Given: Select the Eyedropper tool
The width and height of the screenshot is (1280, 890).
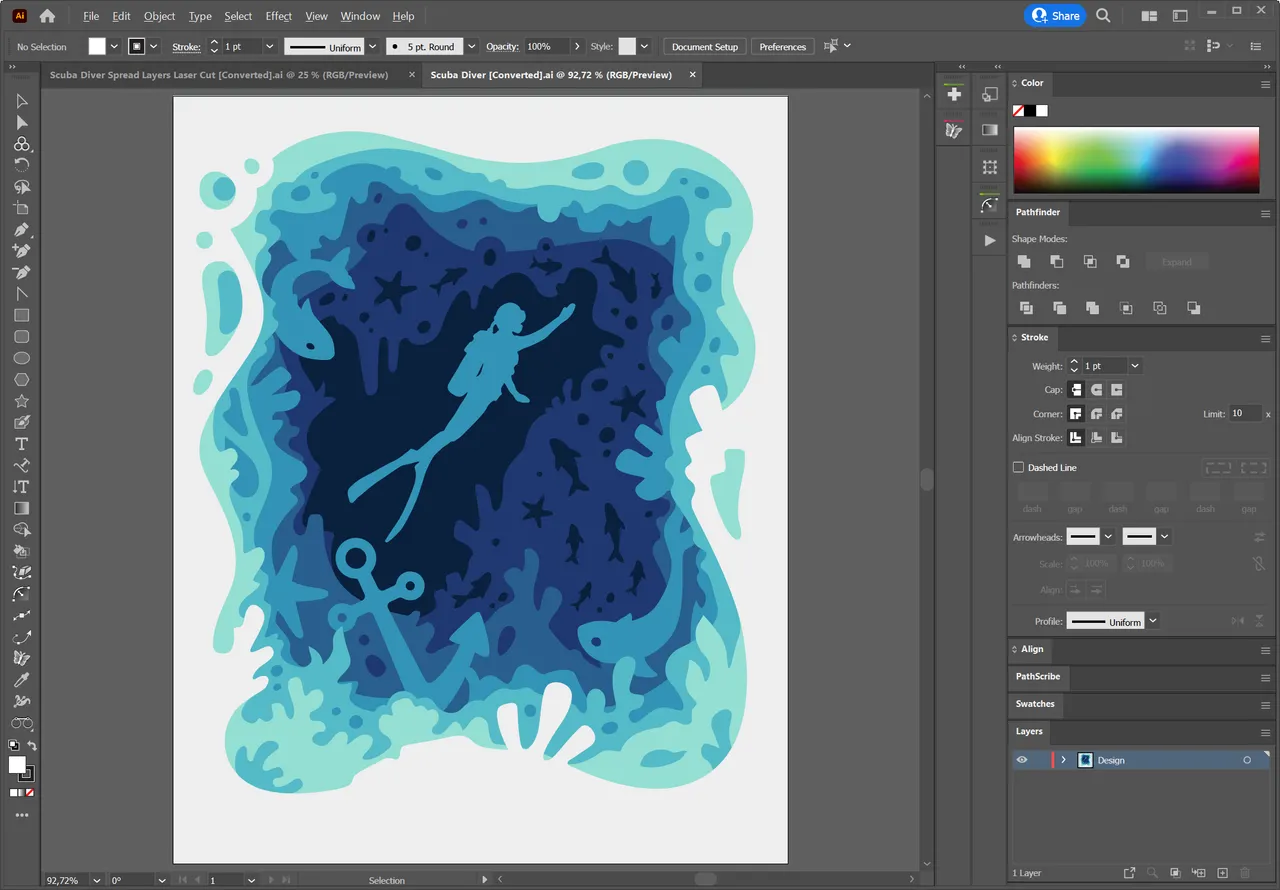Looking at the screenshot, I should (x=22, y=680).
